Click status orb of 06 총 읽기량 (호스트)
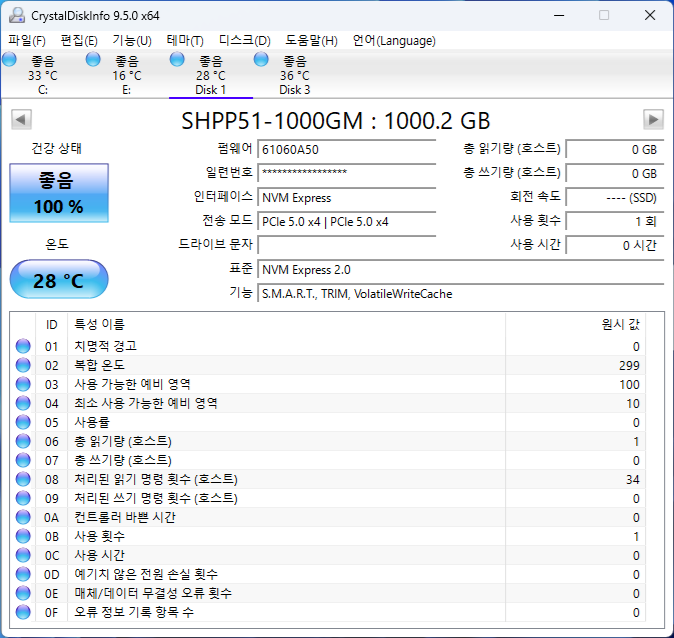 23,441
